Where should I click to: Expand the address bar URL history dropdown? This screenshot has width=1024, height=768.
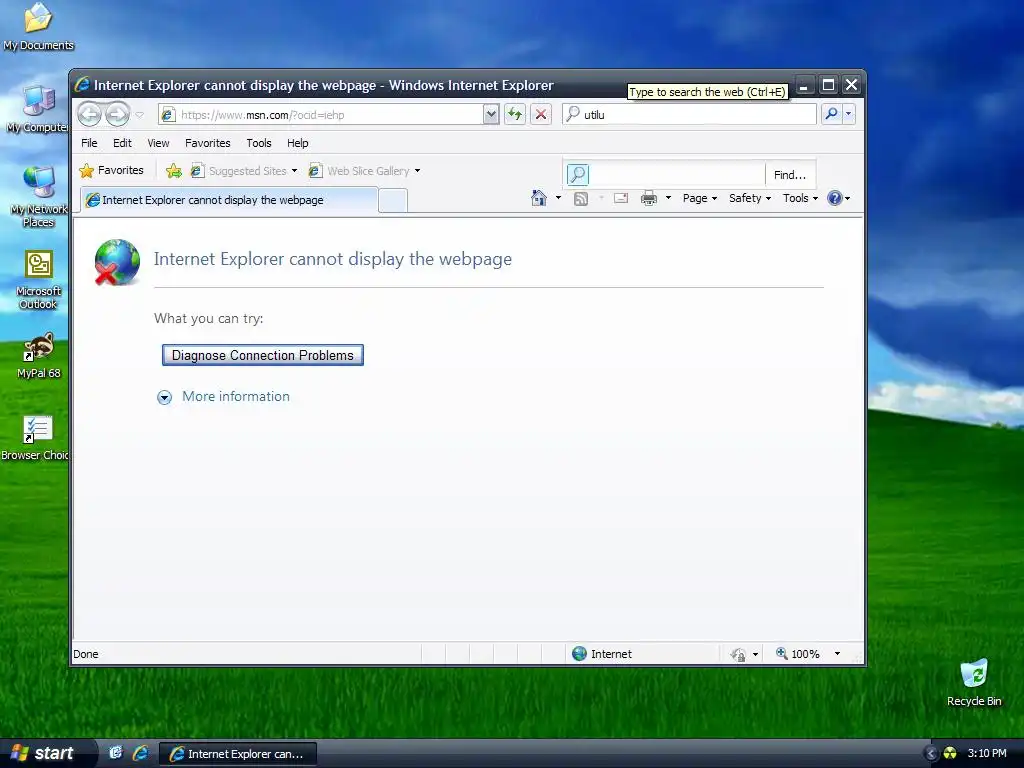tap(491, 115)
